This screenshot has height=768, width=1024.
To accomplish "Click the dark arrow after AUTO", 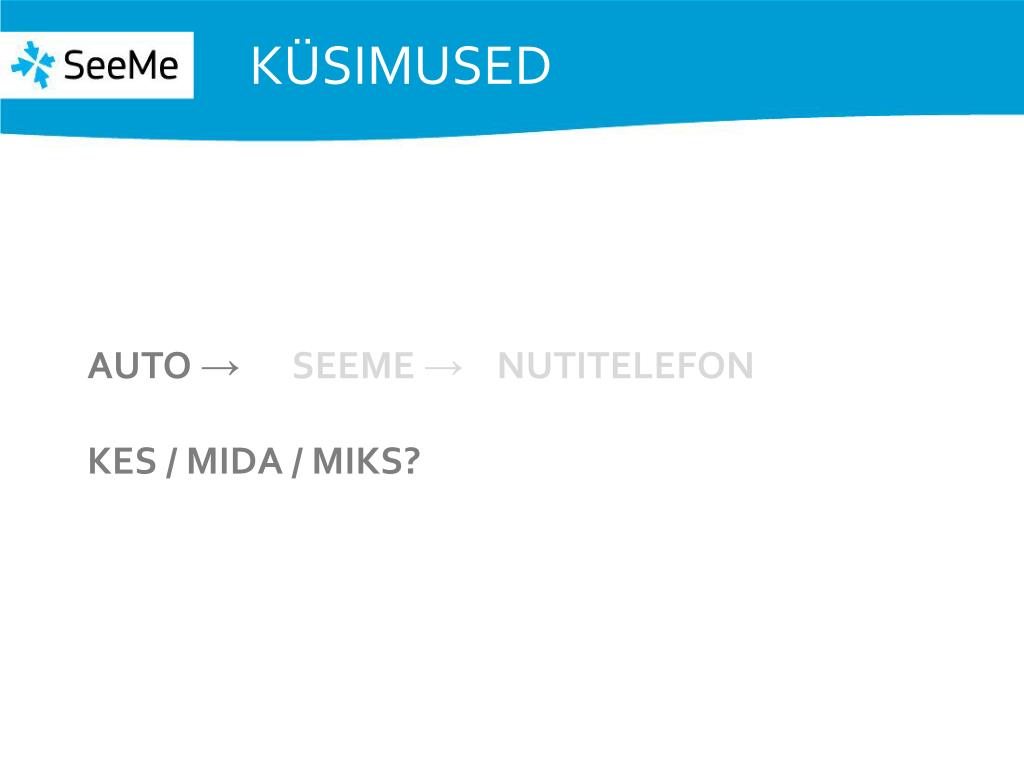I will click(x=221, y=368).
